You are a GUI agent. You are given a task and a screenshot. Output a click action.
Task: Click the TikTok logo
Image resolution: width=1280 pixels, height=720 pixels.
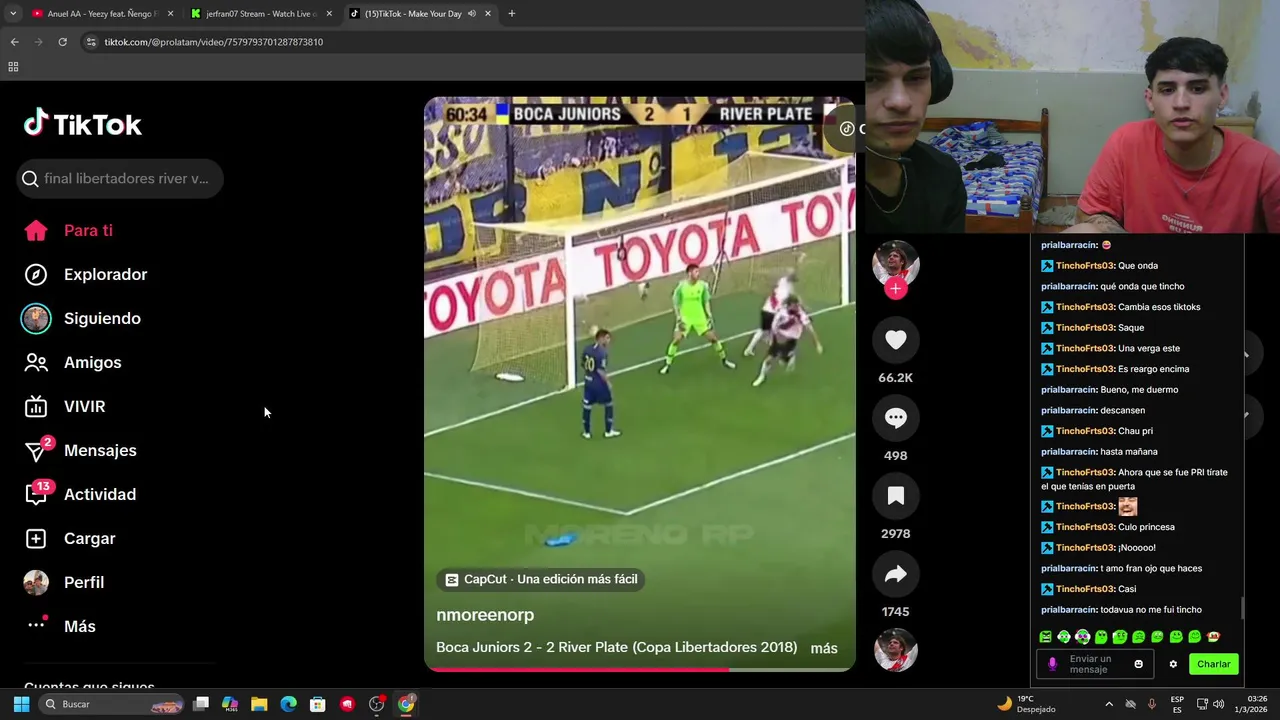pyautogui.click(x=83, y=124)
